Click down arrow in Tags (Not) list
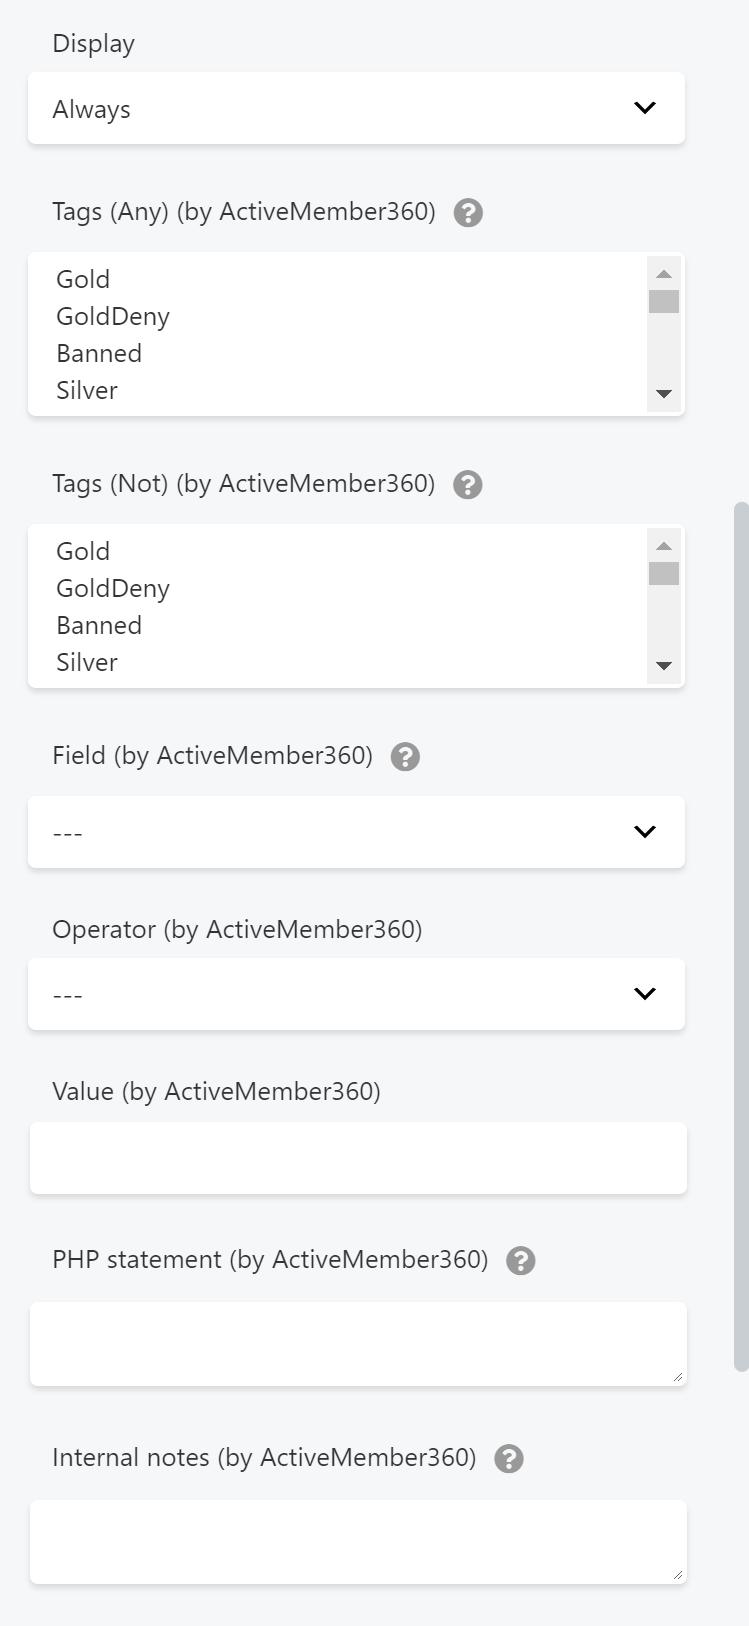Screen dimensions: 749x1626 (664, 666)
